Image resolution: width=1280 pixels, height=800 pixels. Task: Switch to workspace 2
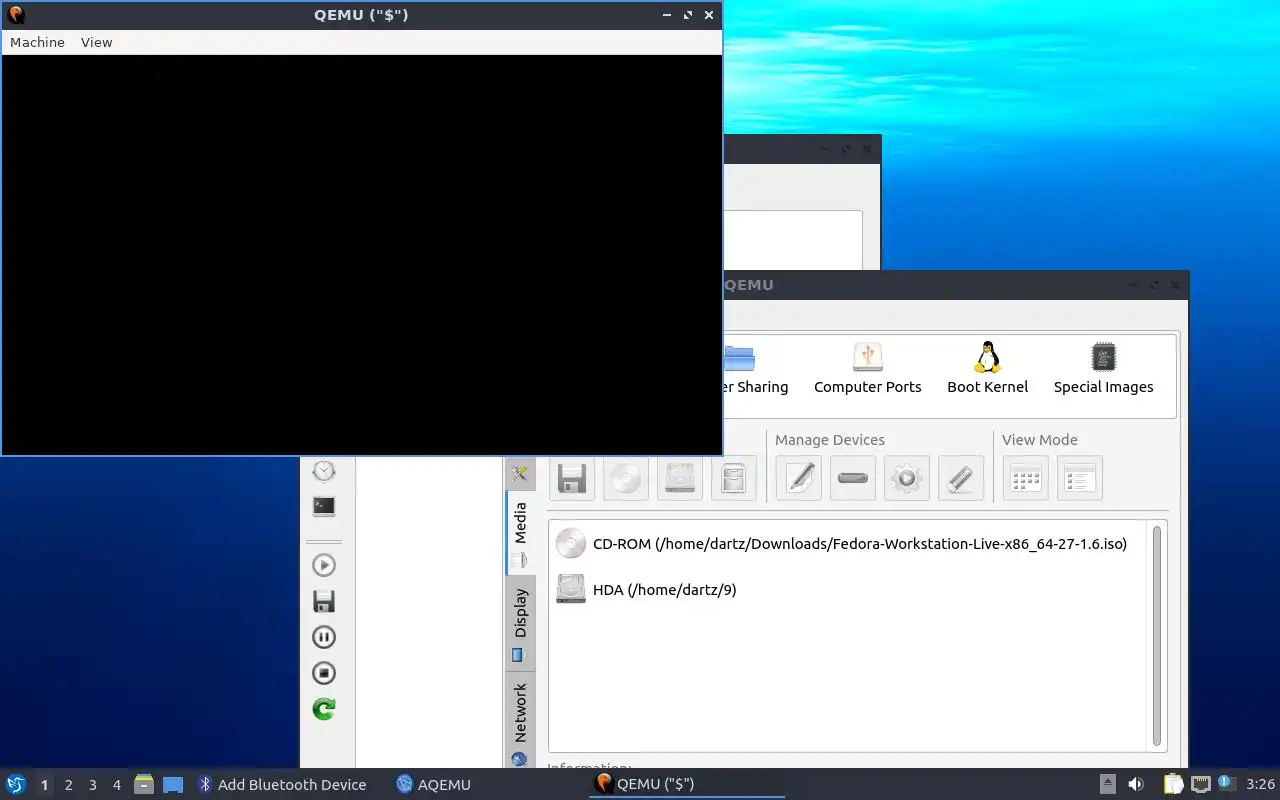pyautogui.click(x=68, y=785)
